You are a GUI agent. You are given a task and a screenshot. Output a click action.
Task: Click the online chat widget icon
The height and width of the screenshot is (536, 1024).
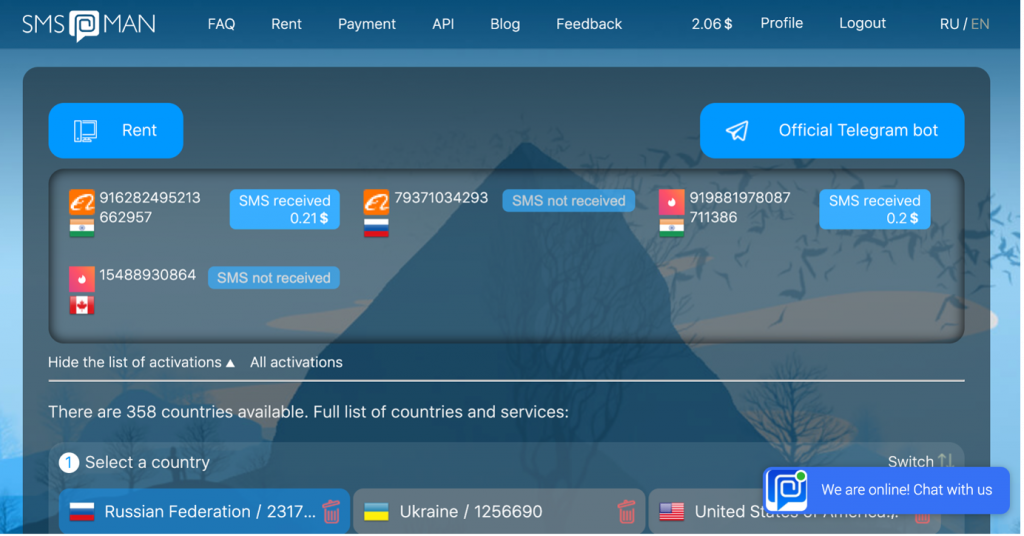(786, 490)
